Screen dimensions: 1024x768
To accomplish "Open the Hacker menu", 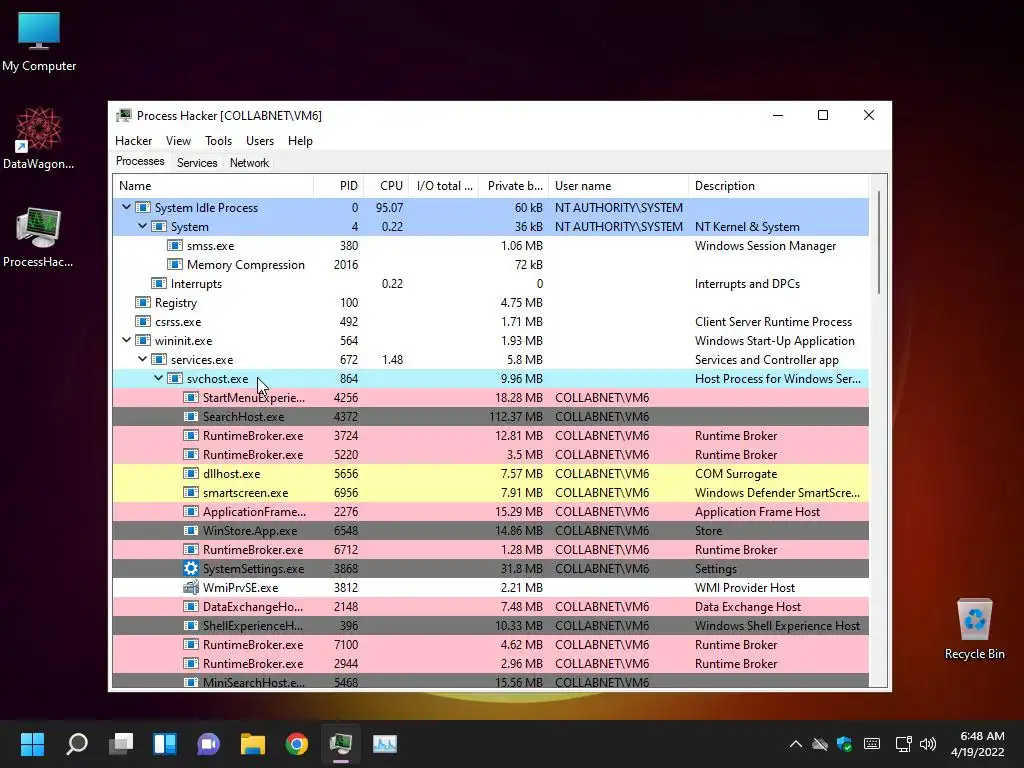I will [x=133, y=140].
